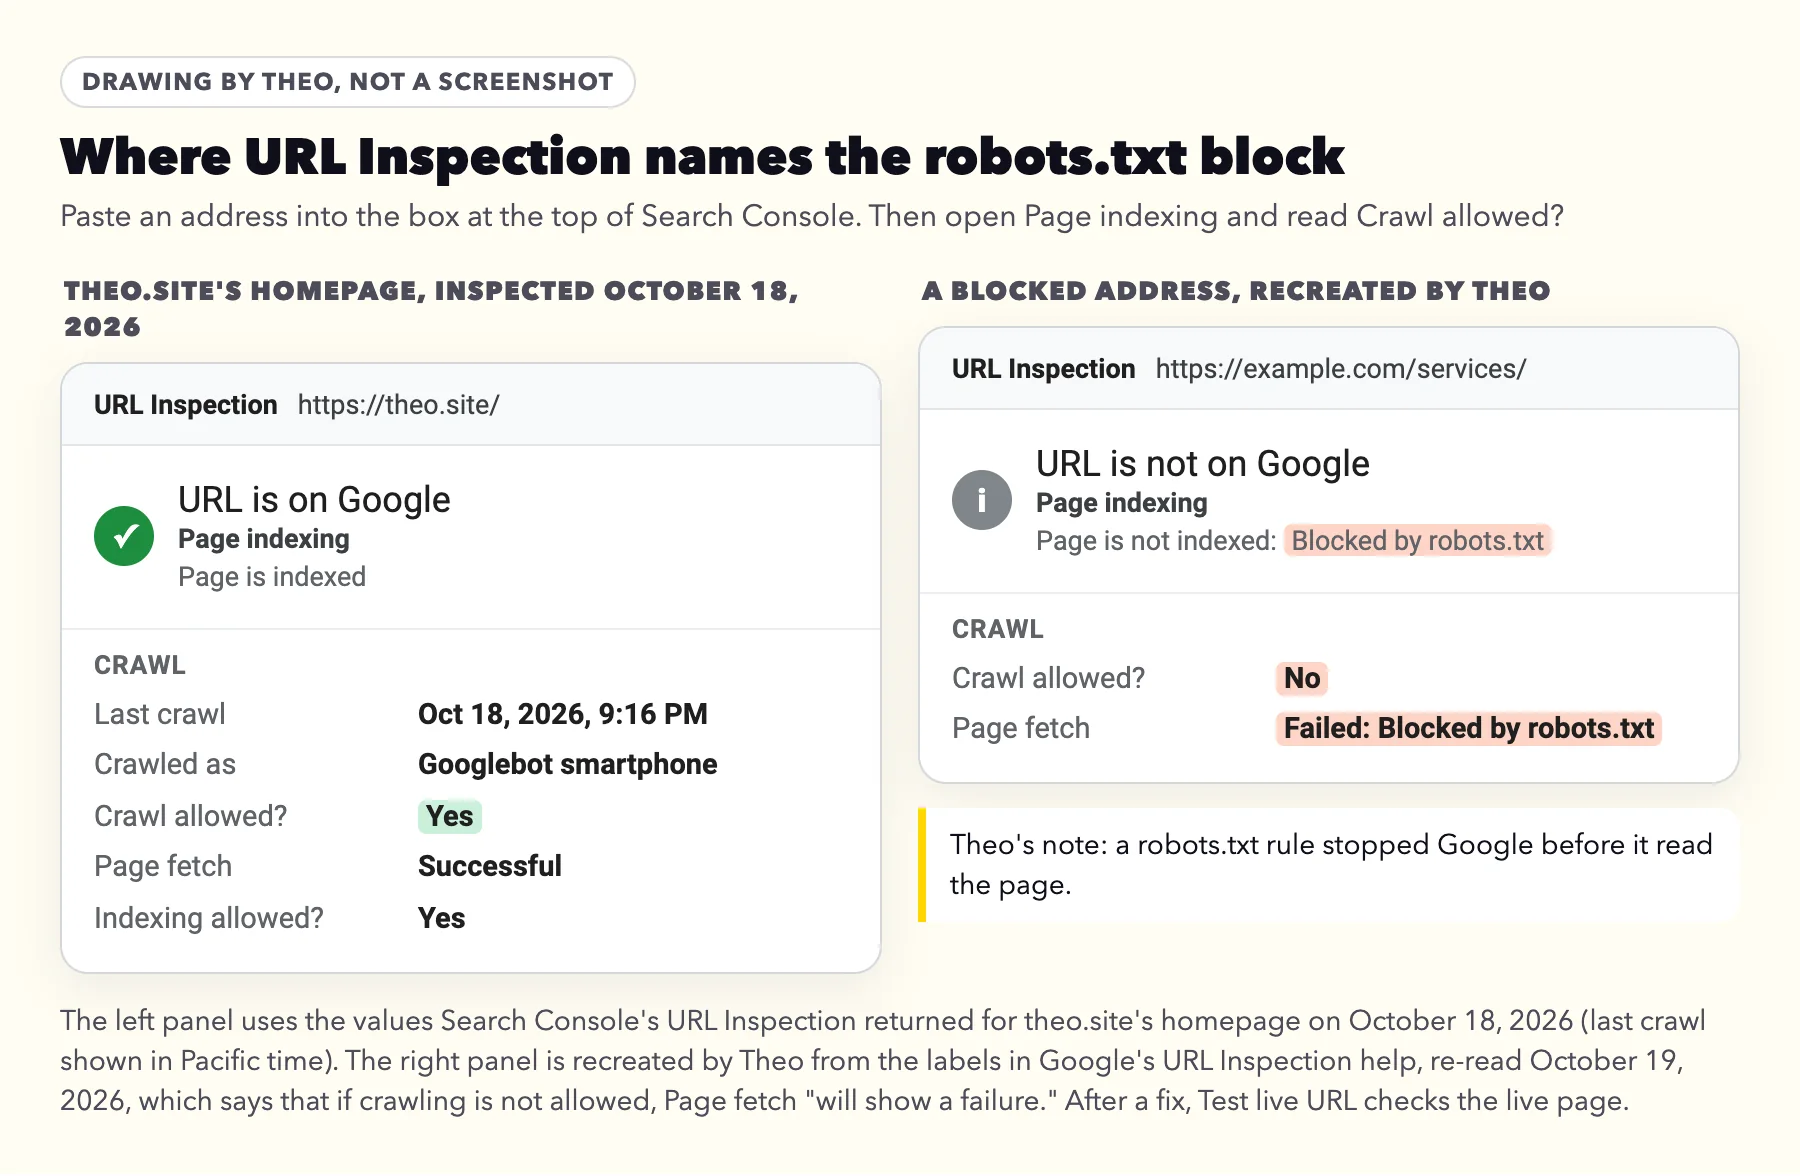Click the gray info icon

pos(982,500)
